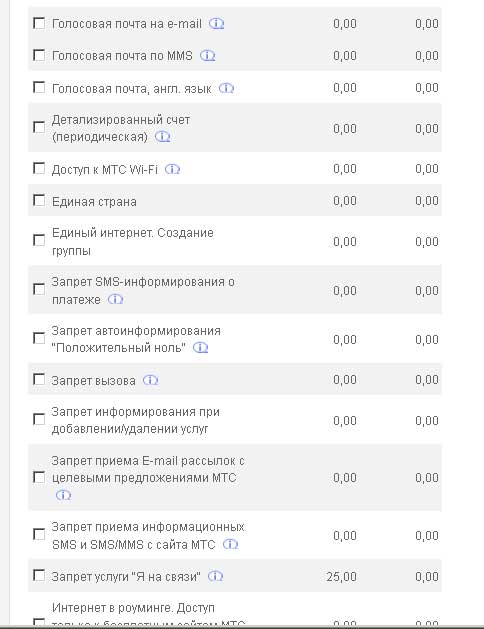This screenshot has height=629, width=484.
Task: Click info icon beside Запрет вызова
Action: 151,380
